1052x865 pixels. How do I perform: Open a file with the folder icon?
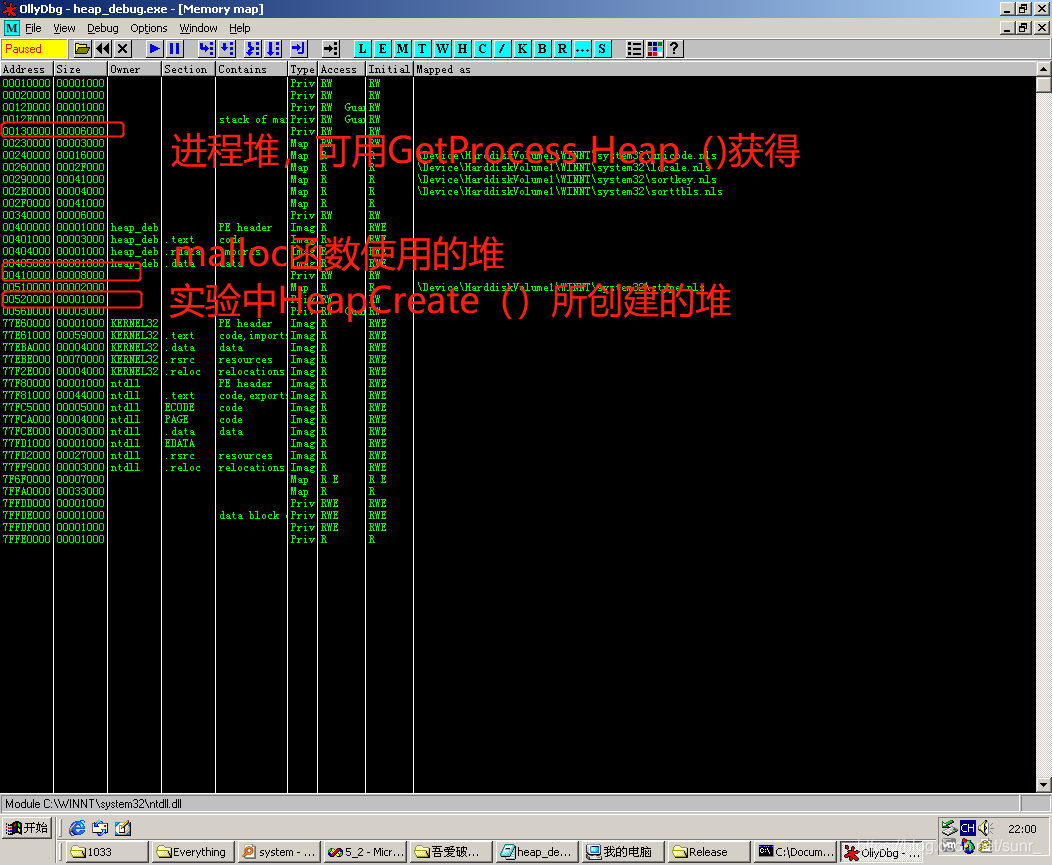pyautogui.click(x=82, y=49)
